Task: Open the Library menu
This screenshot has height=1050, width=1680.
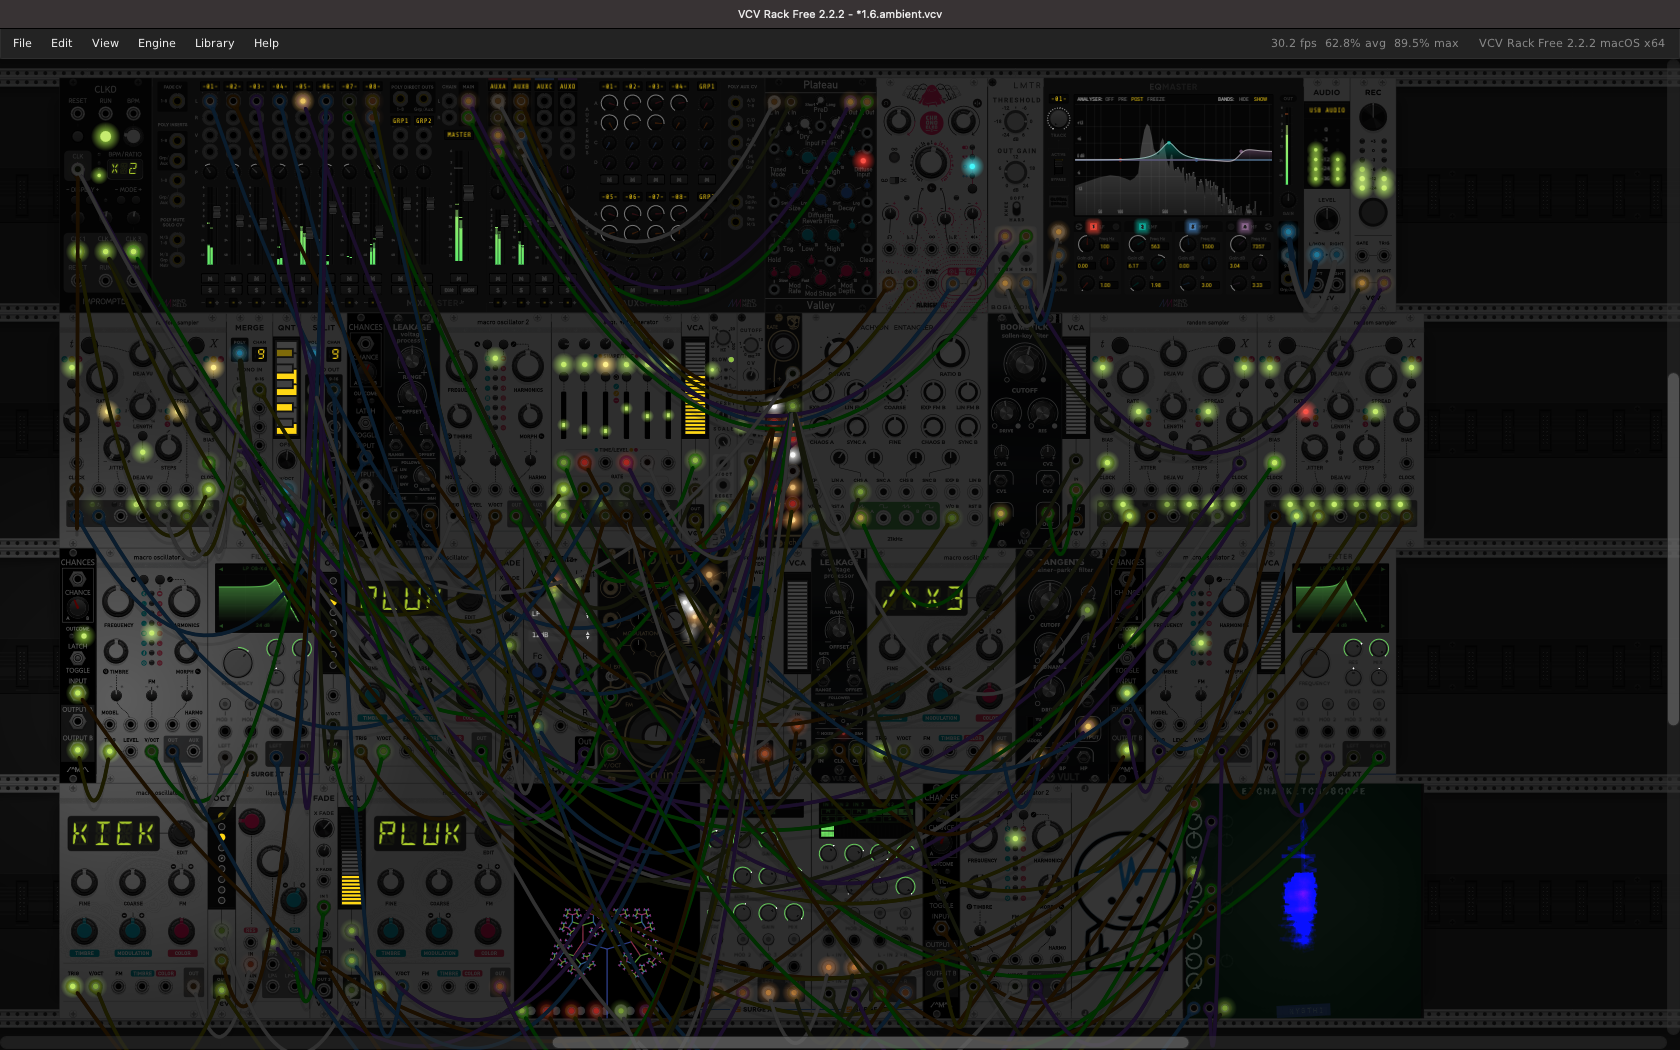Action: click(x=214, y=43)
